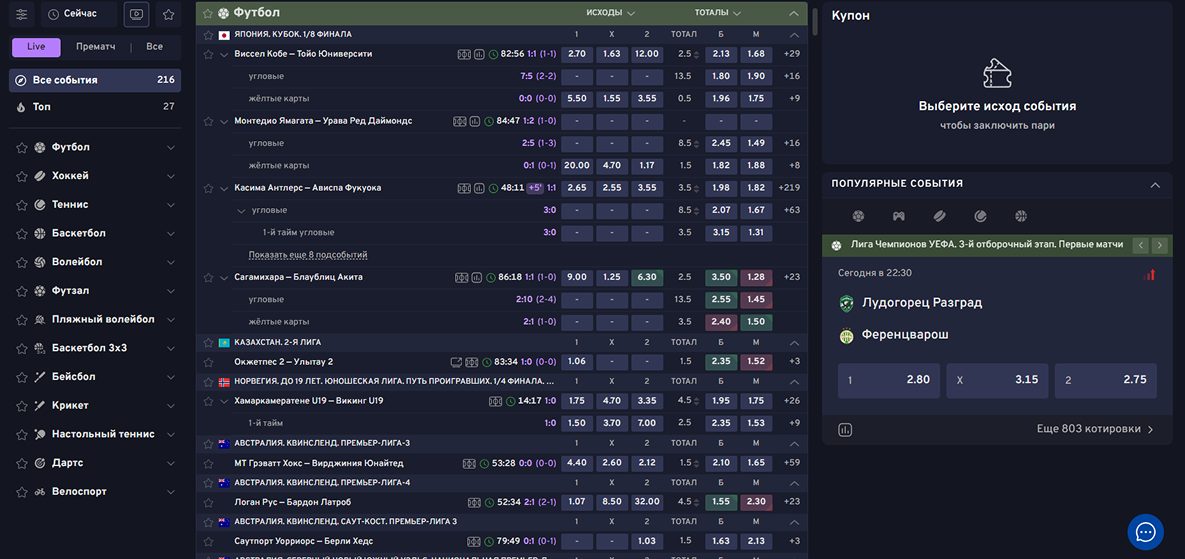Collapse Сагамихара – Блаублиц Акита sub-events
Image resolution: width=1185 pixels, height=559 pixels.
(x=224, y=277)
